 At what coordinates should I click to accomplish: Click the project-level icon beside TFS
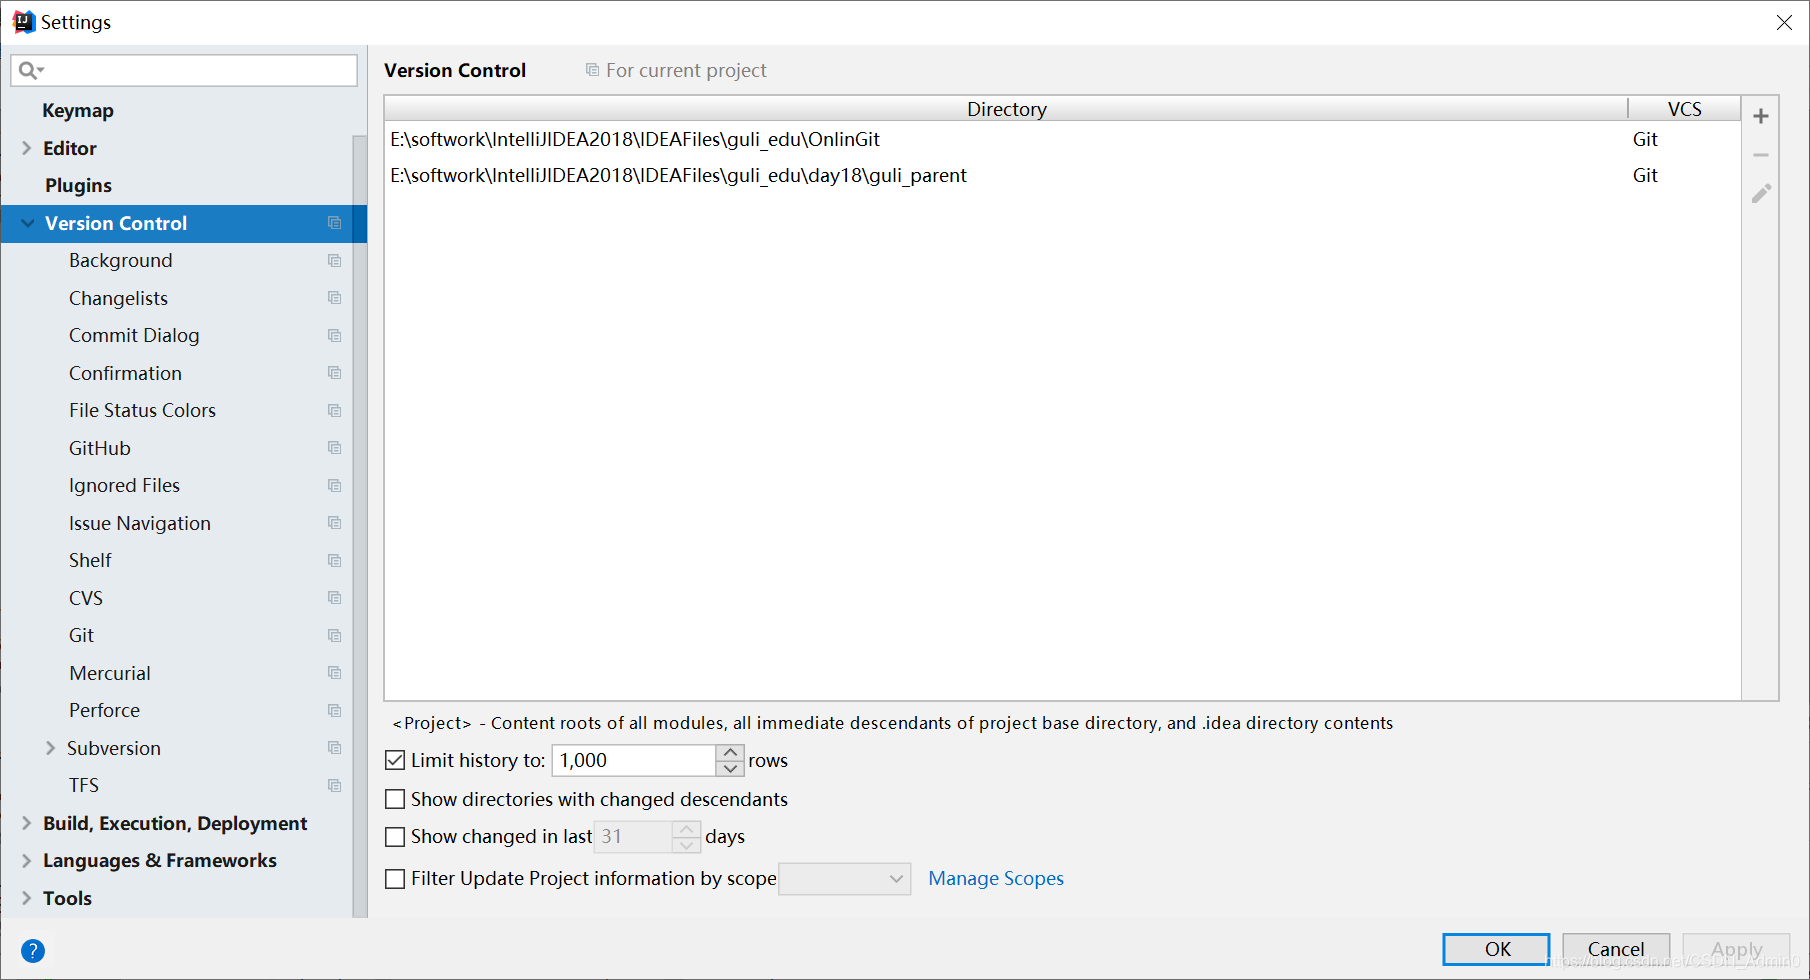point(335,786)
